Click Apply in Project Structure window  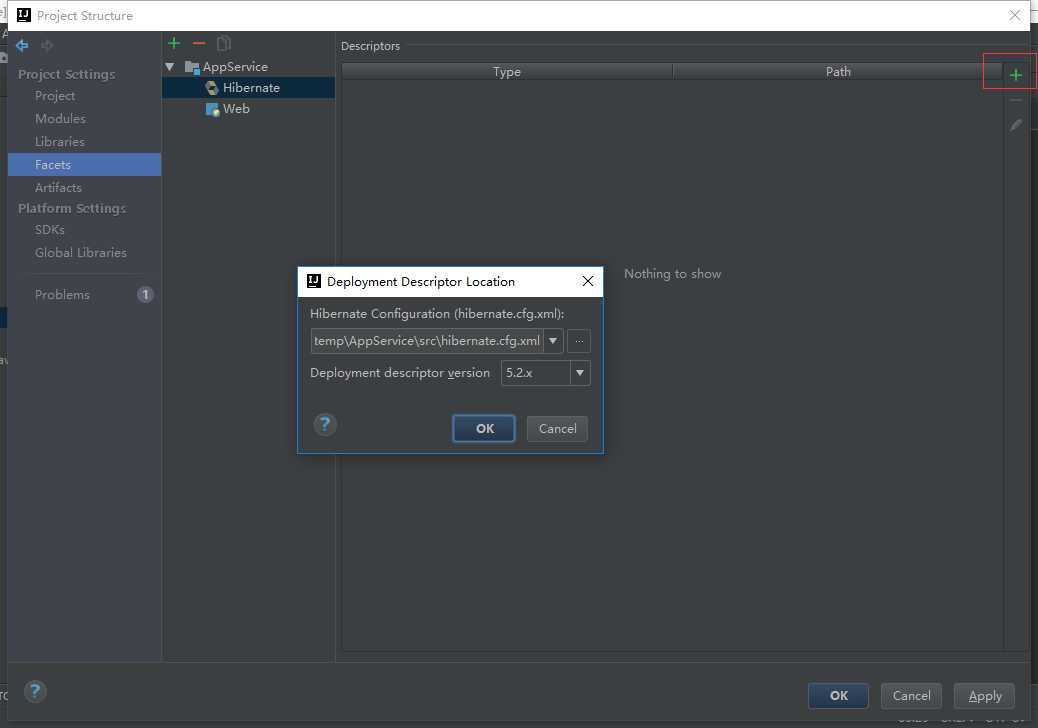point(984,696)
